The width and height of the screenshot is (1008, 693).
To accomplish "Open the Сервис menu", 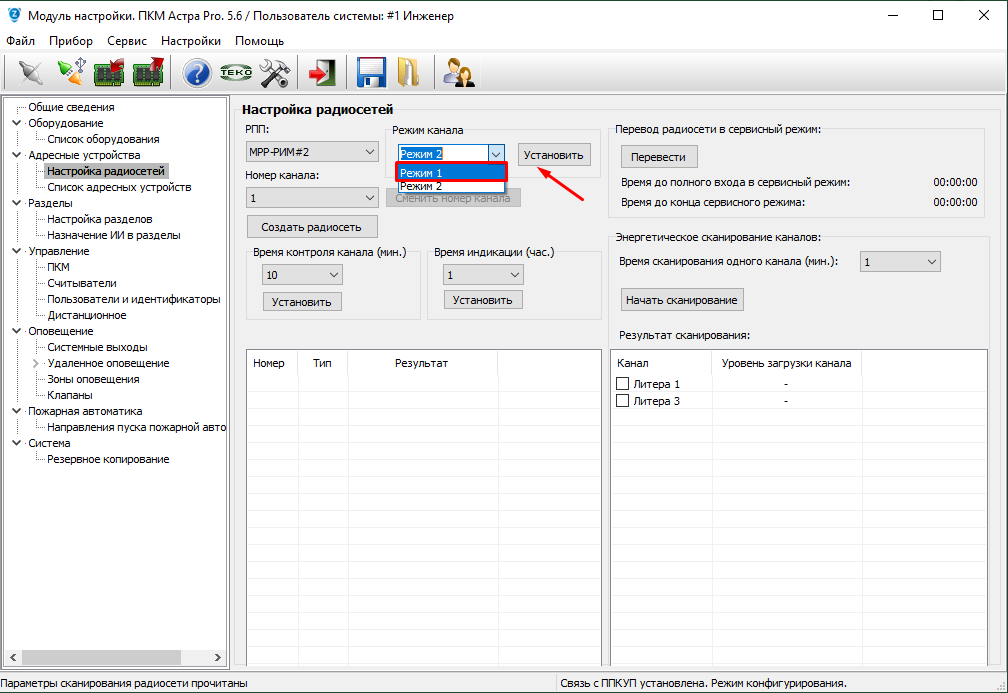I will tap(127, 40).
